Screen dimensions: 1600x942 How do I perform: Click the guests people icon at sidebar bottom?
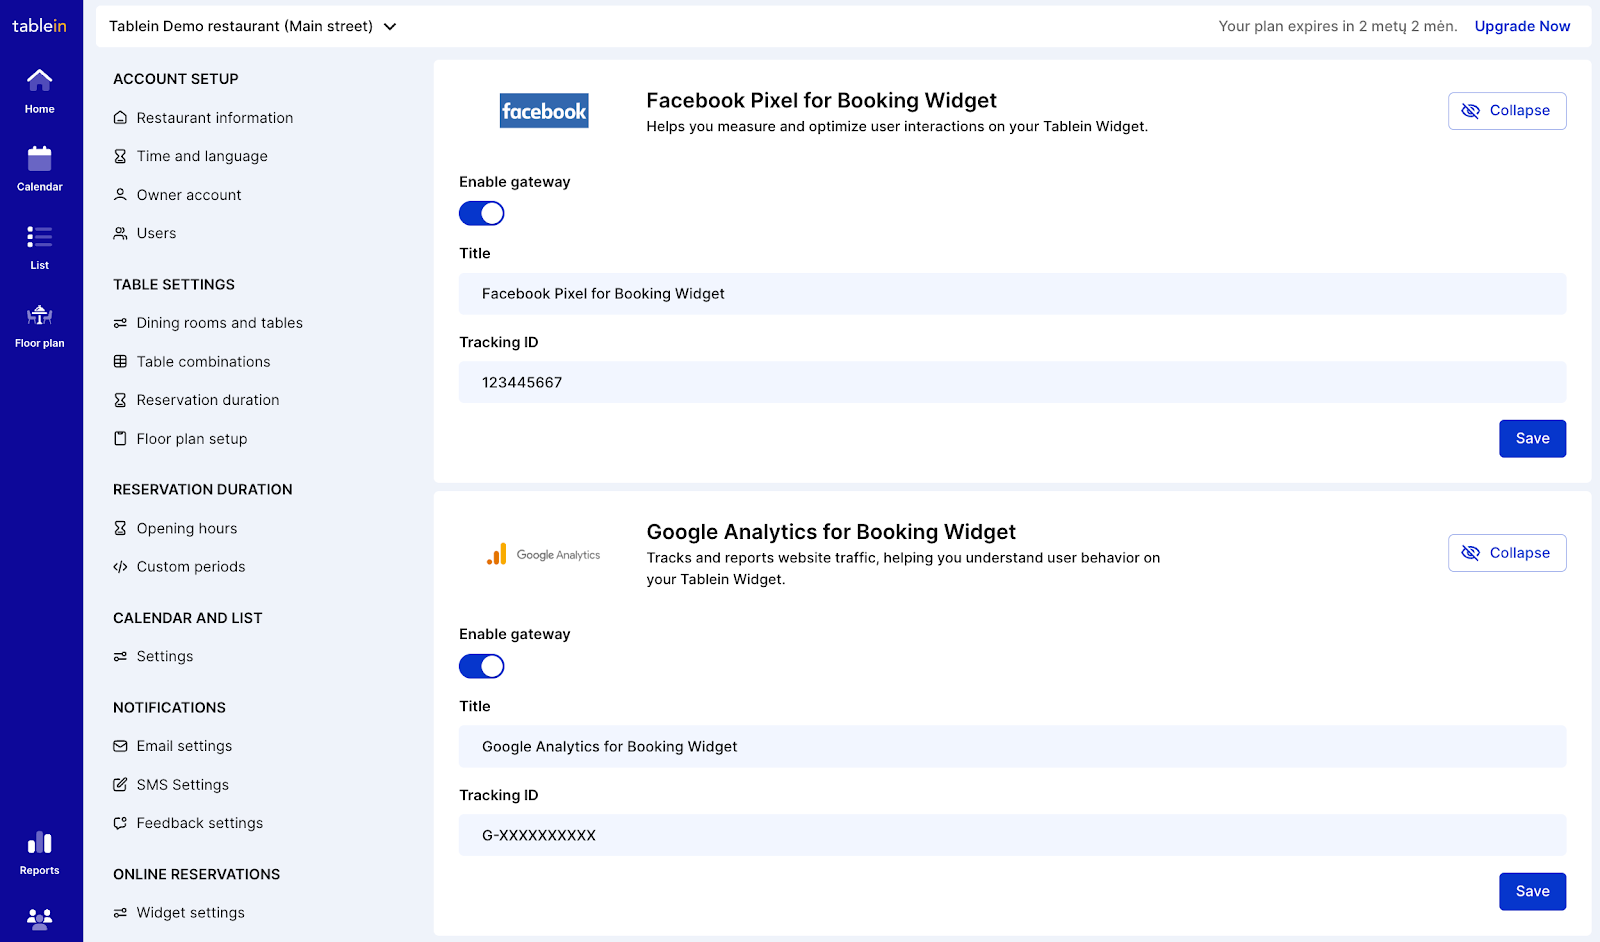pyautogui.click(x=40, y=918)
